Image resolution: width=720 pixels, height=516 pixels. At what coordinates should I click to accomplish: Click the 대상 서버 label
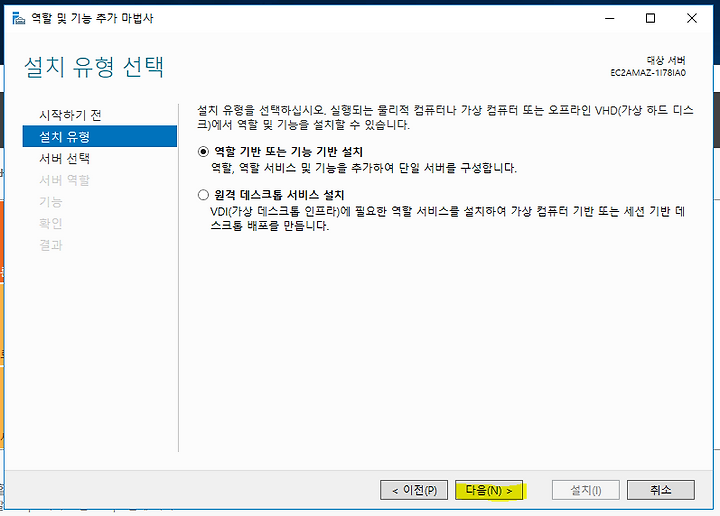tap(666, 61)
